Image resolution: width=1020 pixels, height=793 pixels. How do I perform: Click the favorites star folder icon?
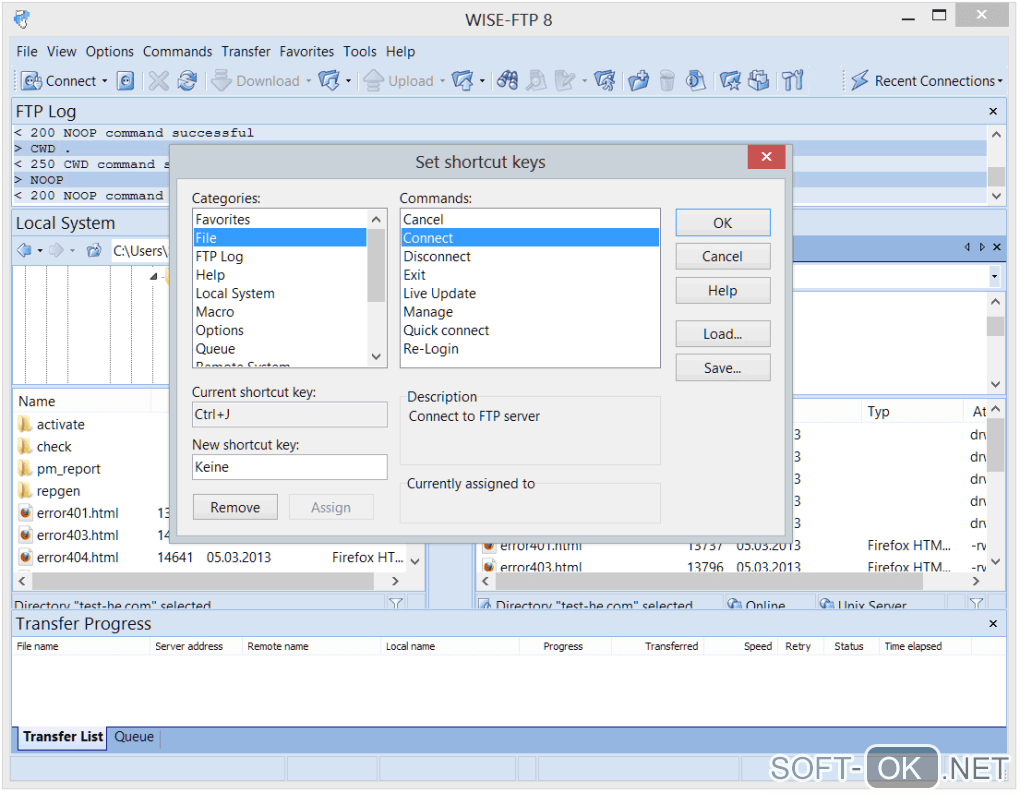730,81
